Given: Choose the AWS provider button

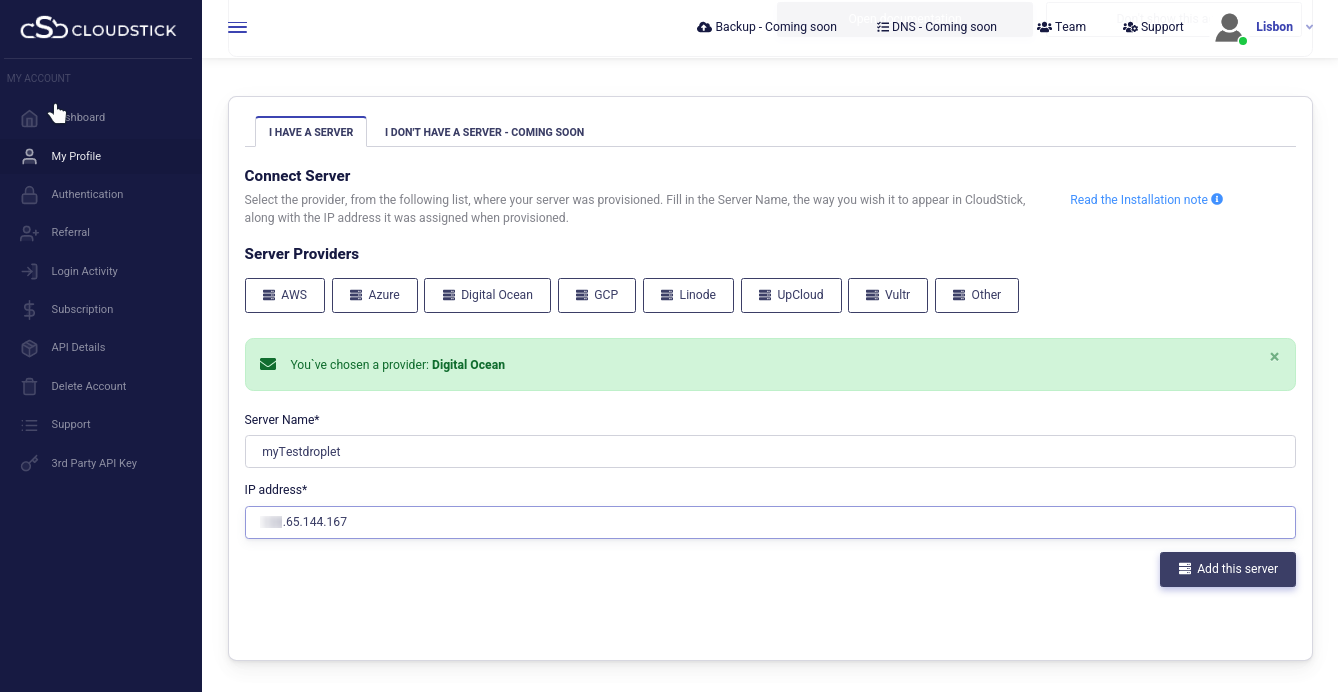Looking at the screenshot, I should coord(284,295).
